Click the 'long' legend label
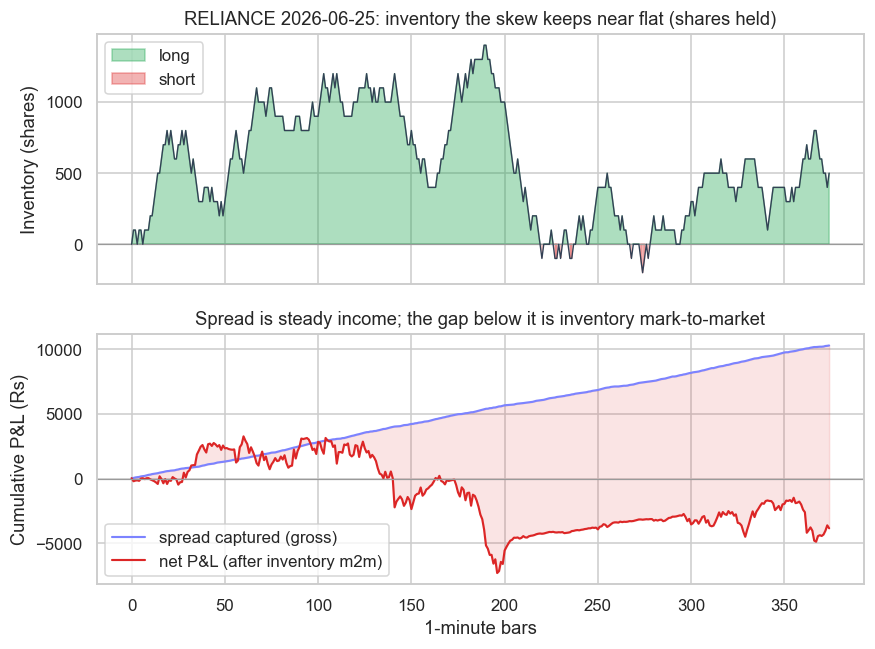875x649 pixels. coord(174,55)
